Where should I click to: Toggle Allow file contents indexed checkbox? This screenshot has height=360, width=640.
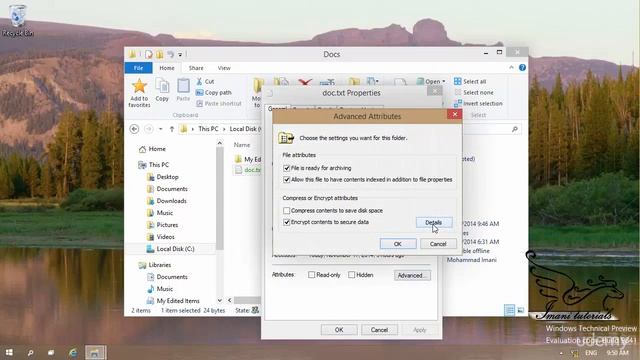287,180
